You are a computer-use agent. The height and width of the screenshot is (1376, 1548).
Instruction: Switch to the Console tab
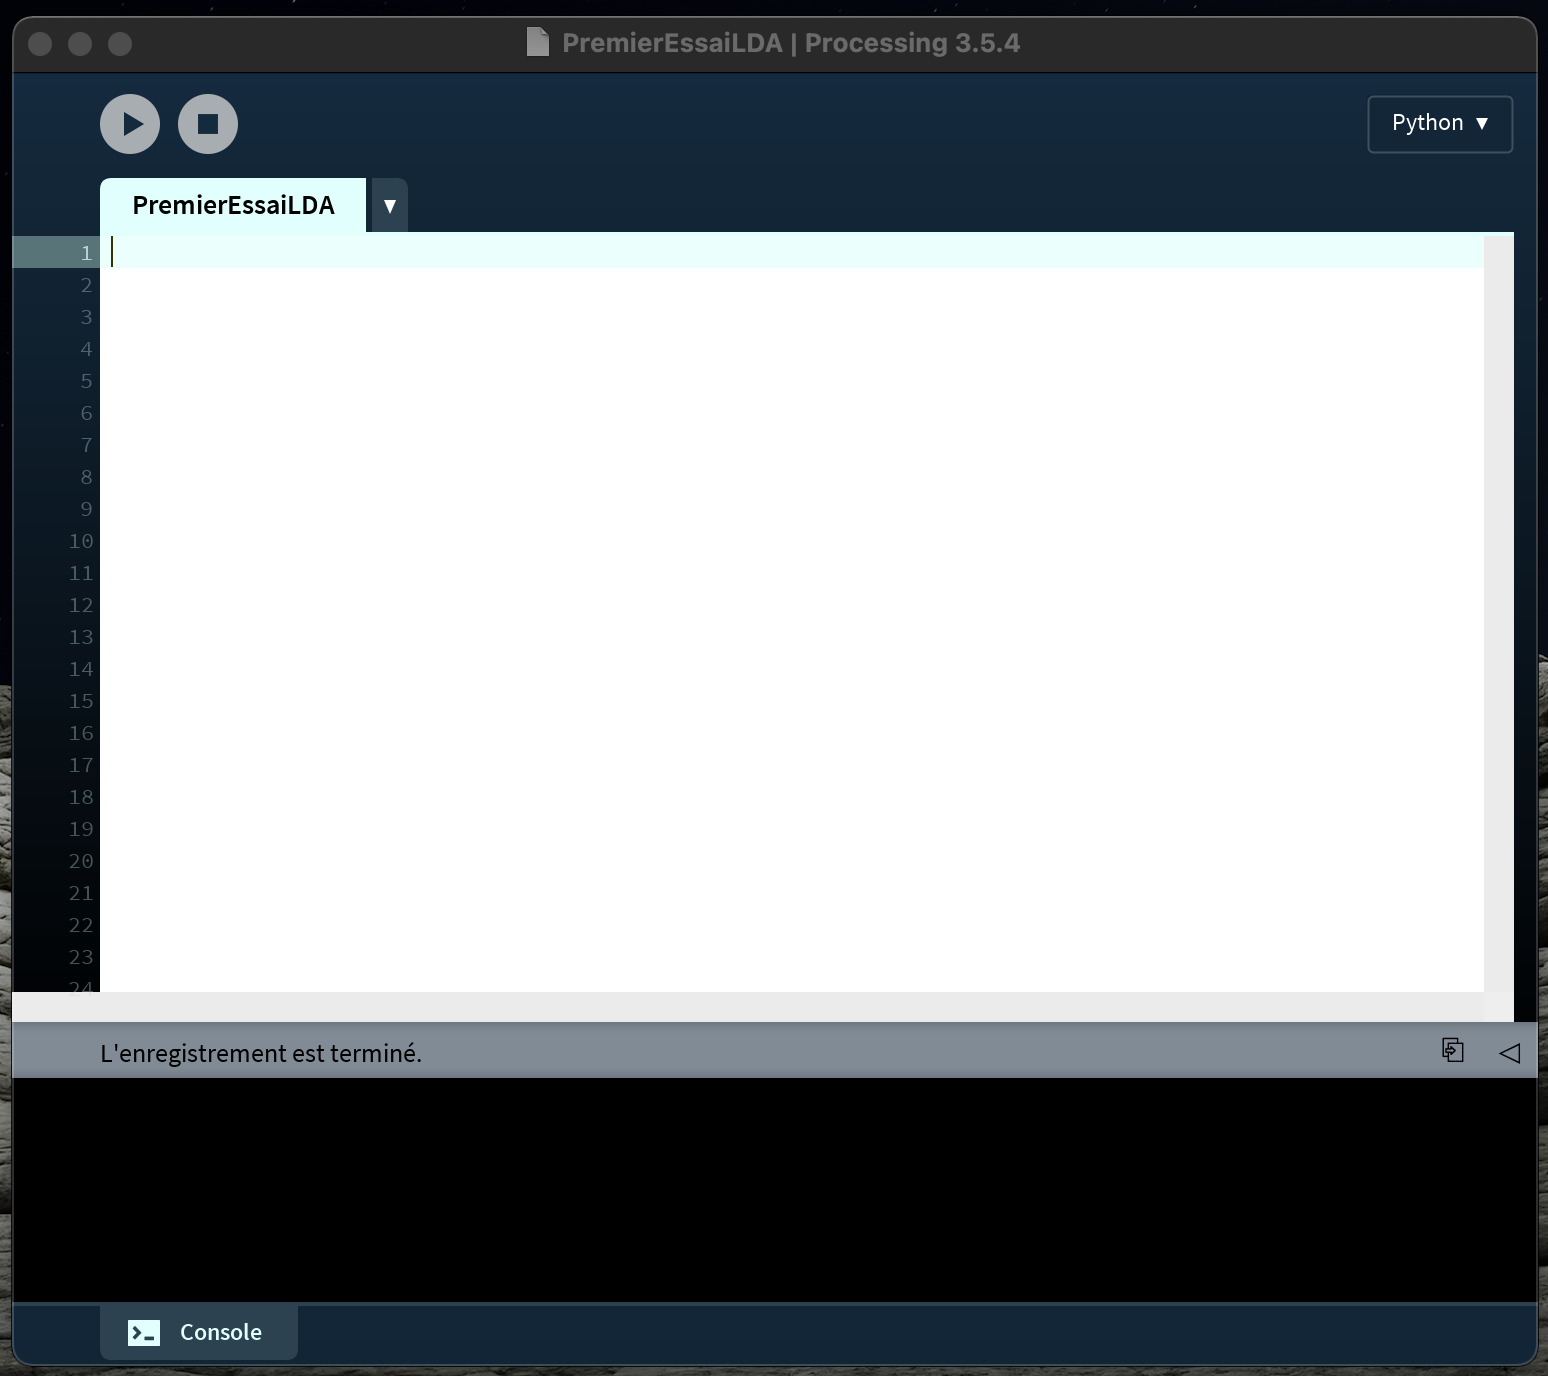199,1332
